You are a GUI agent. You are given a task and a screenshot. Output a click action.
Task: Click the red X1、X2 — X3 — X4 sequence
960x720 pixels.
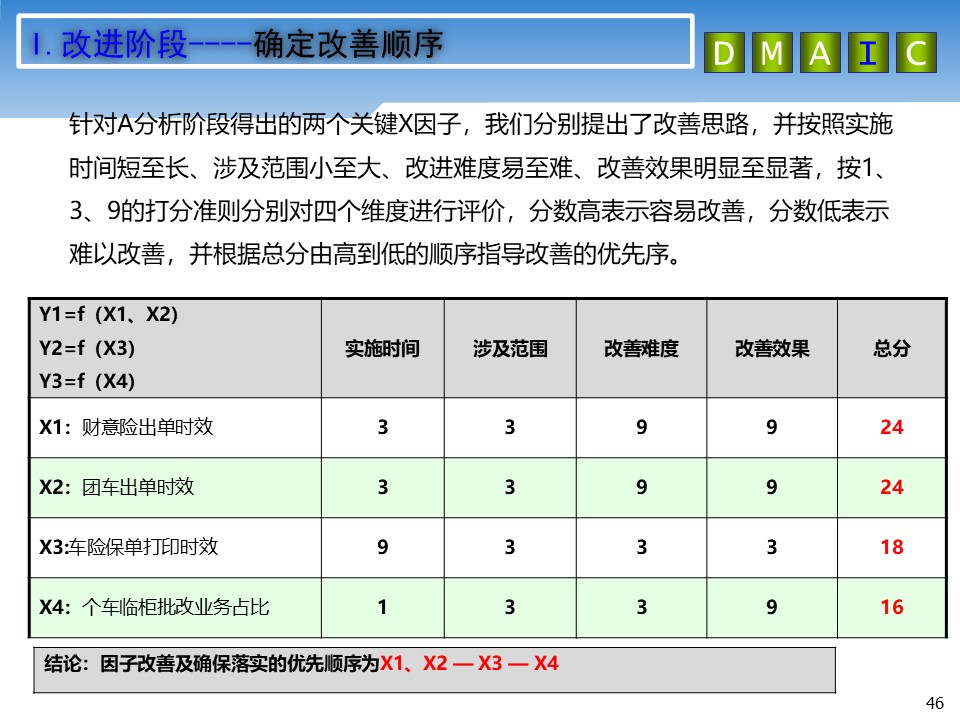tap(470, 663)
